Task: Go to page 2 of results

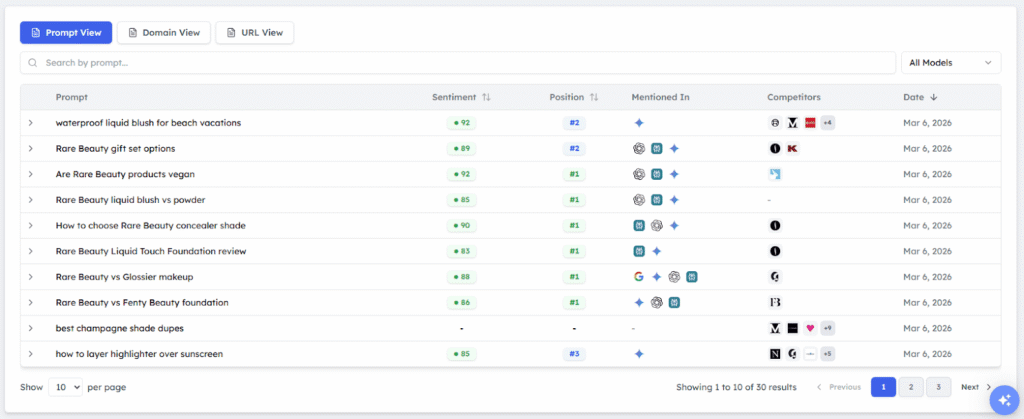Action: [x=911, y=387]
